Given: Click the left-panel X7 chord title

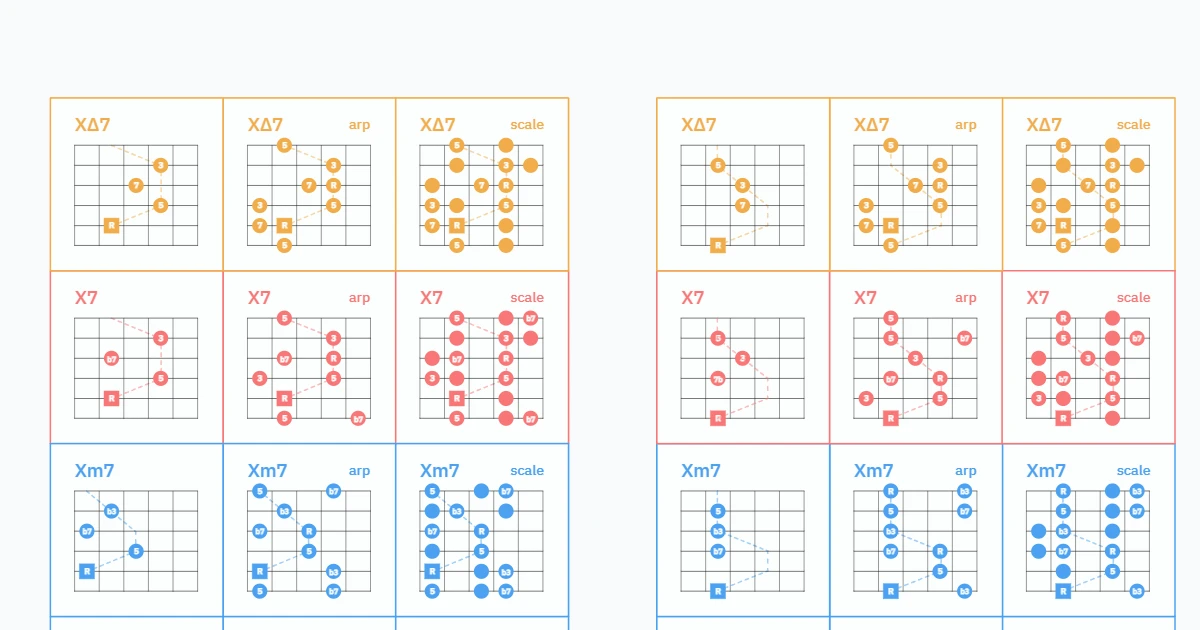Looking at the screenshot, I should click(x=87, y=298).
